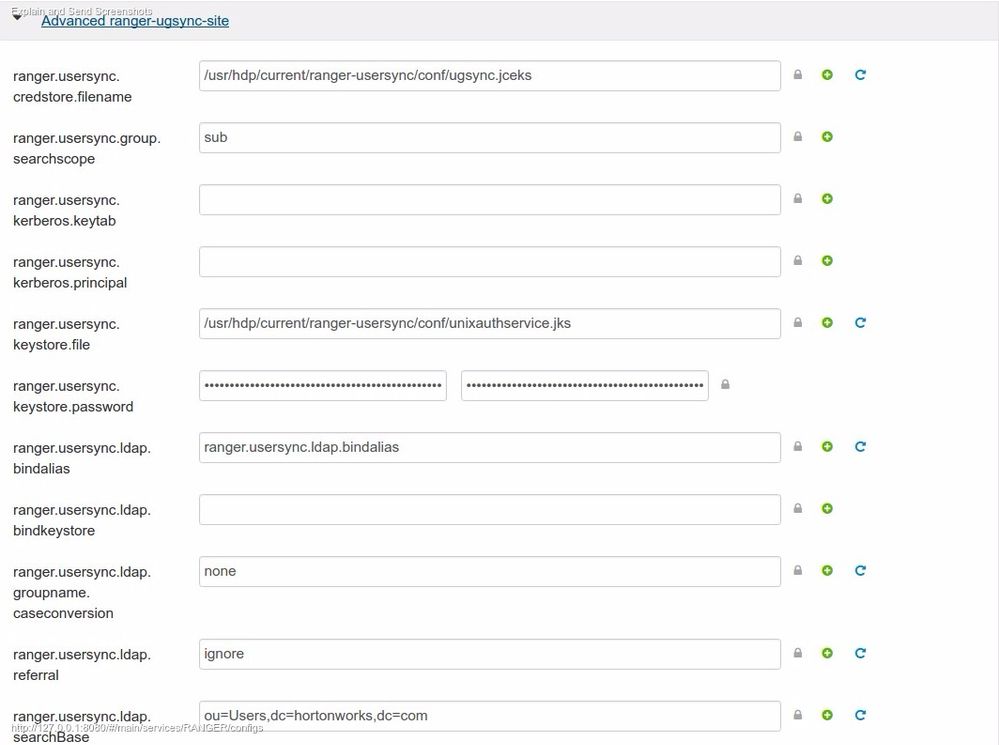Image resolution: width=999 pixels, height=745 pixels.
Task: Click lock icon for credstore.filename property
Action: pyautogui.click(x=798, y=75)
